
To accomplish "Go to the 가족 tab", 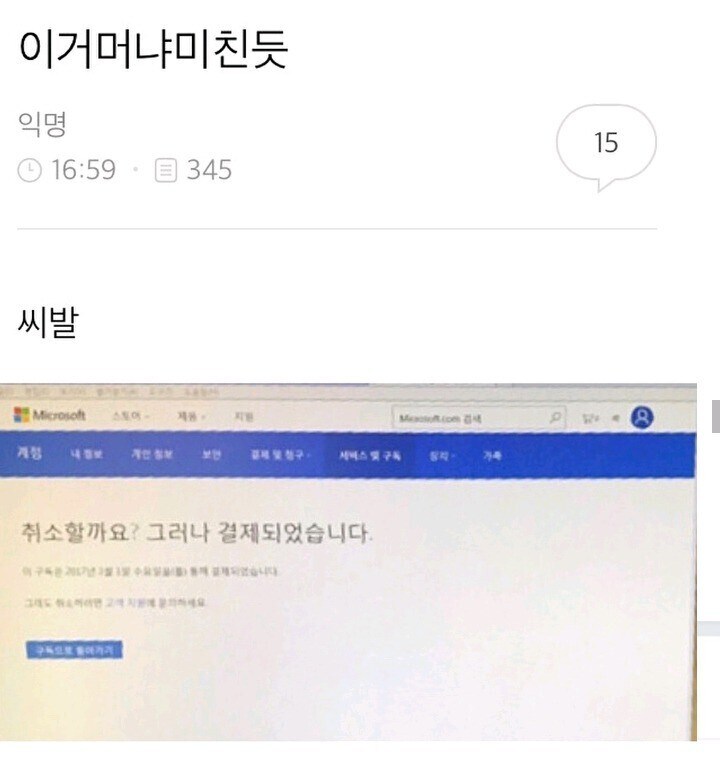I will pyautogui.click(x=492, y=455).
